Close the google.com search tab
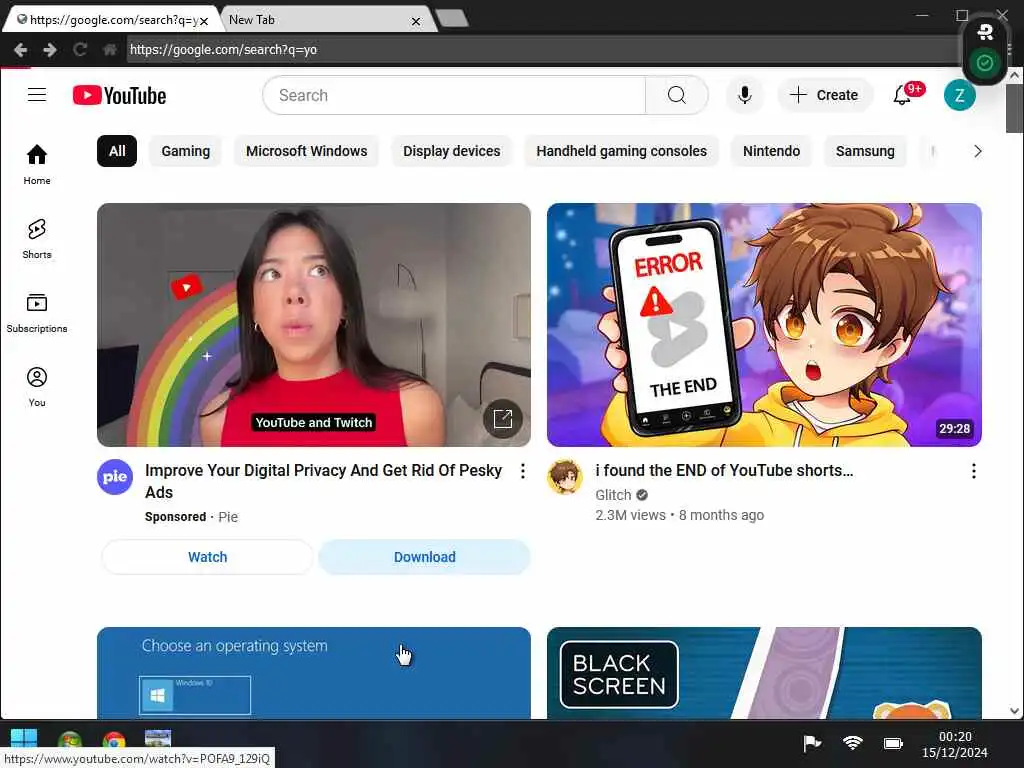The width and height of the screenshot is (1024, 768). pos(204,21)
